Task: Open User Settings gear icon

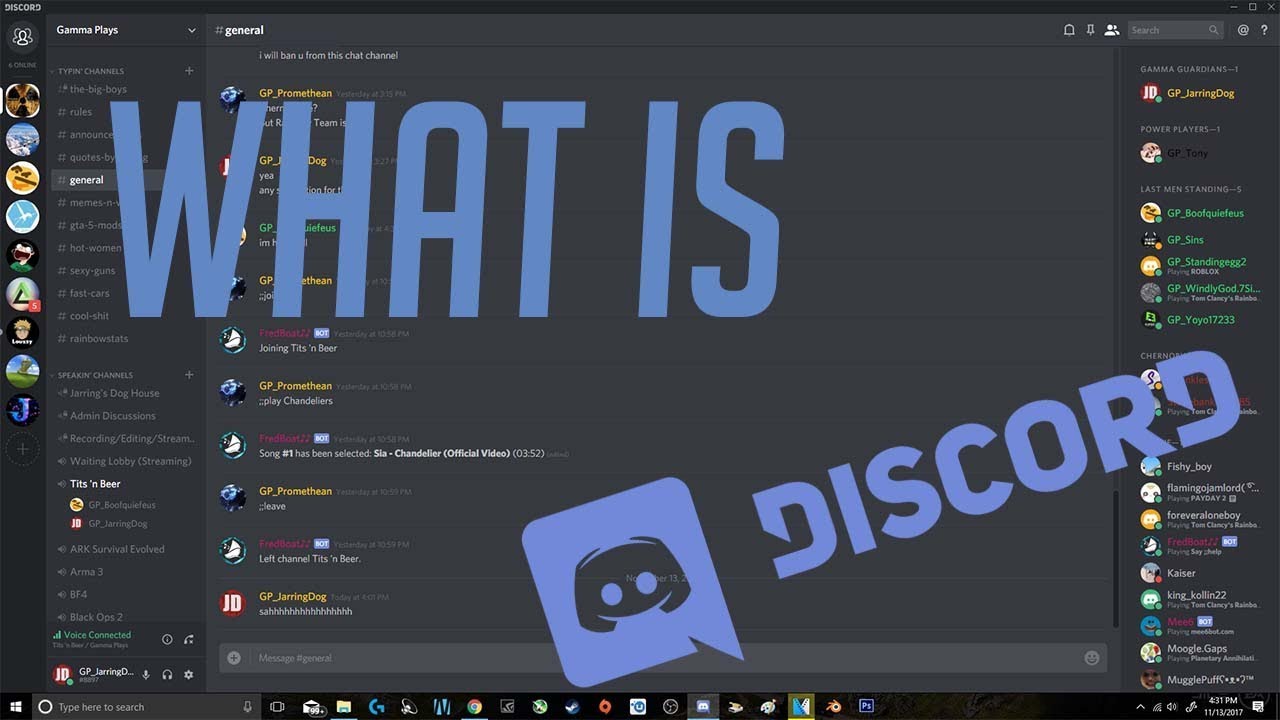Action: [x=188, y=675]
